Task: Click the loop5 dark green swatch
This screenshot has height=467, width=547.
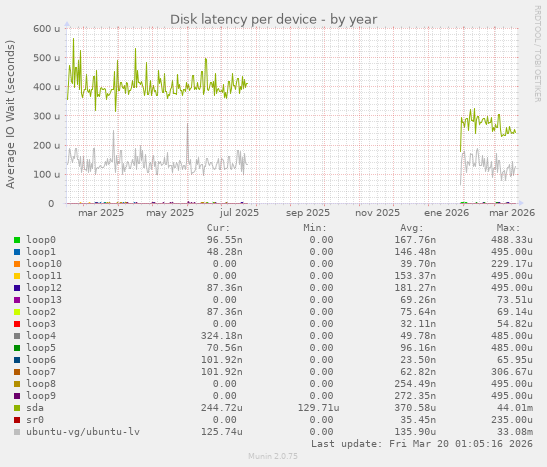Action: [17, 348]
